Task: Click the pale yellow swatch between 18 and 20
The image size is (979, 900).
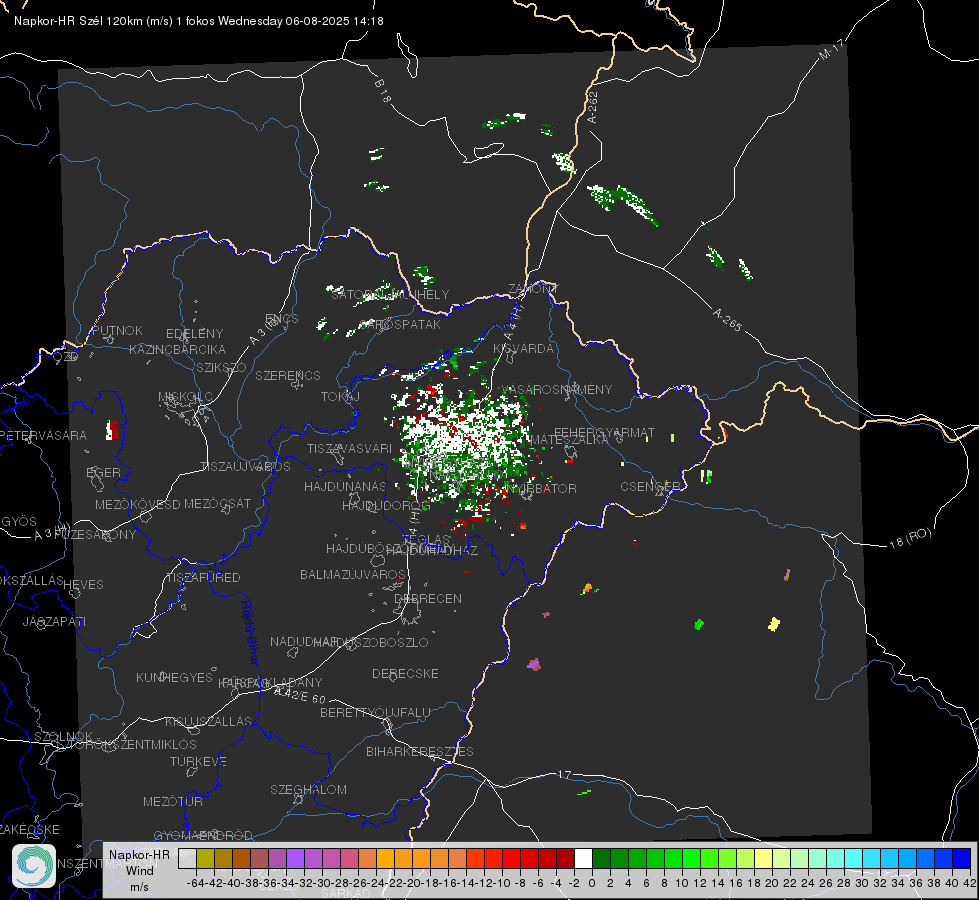Action: pos(763,859)
